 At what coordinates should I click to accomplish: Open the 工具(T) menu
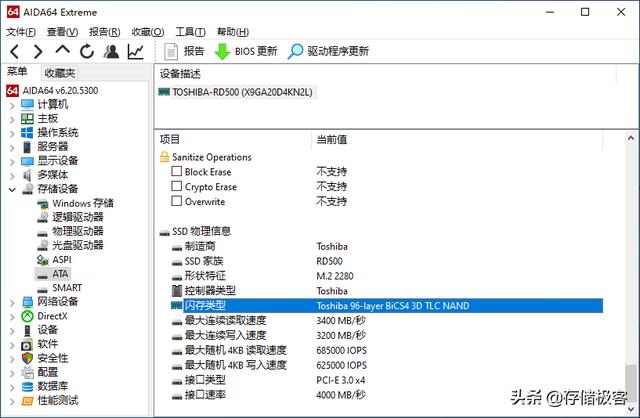(190, 32)
